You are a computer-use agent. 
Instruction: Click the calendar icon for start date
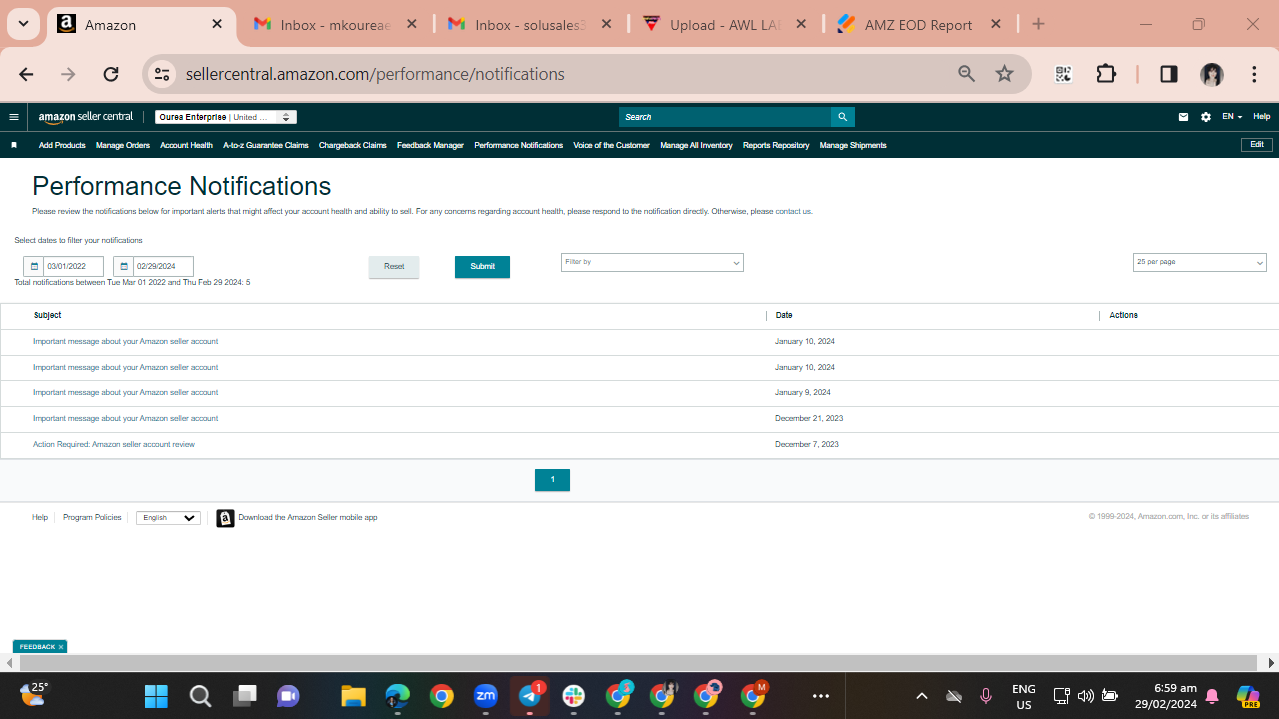[34, 267]
